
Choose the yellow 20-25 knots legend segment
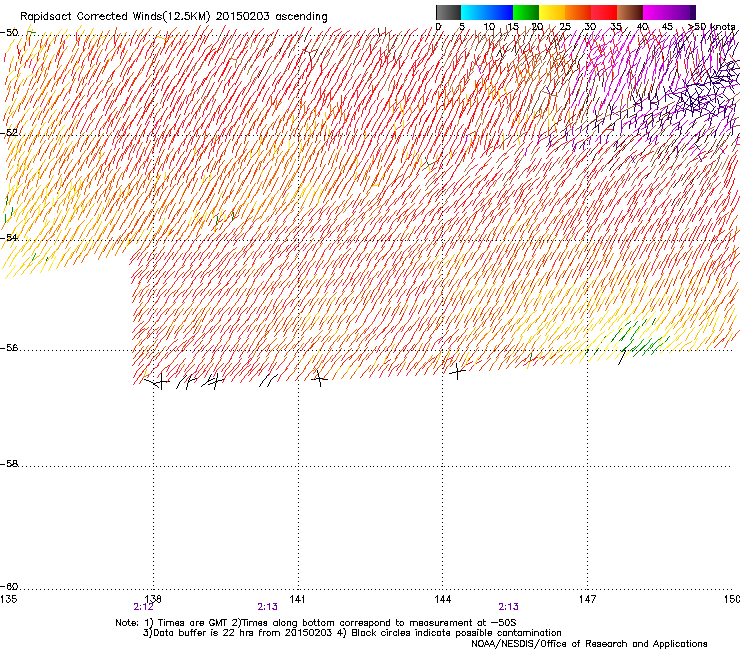[552, 12]
